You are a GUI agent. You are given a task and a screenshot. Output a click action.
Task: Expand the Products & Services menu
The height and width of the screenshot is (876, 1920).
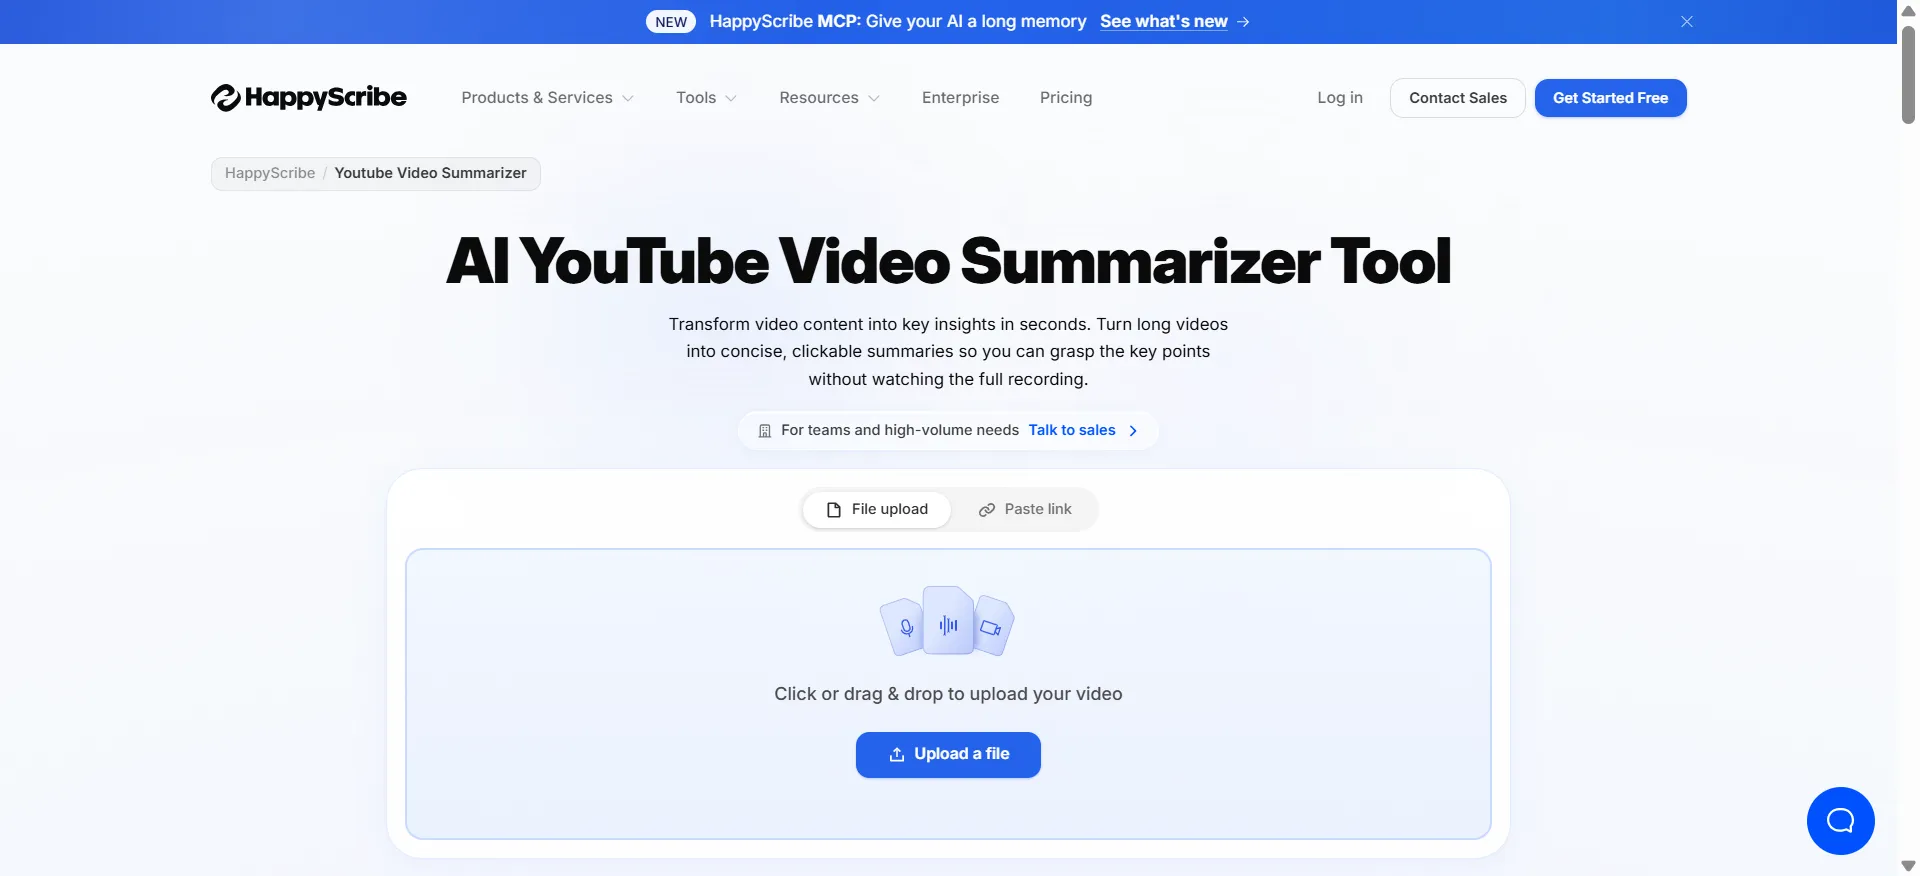click(x=547, y=98)
